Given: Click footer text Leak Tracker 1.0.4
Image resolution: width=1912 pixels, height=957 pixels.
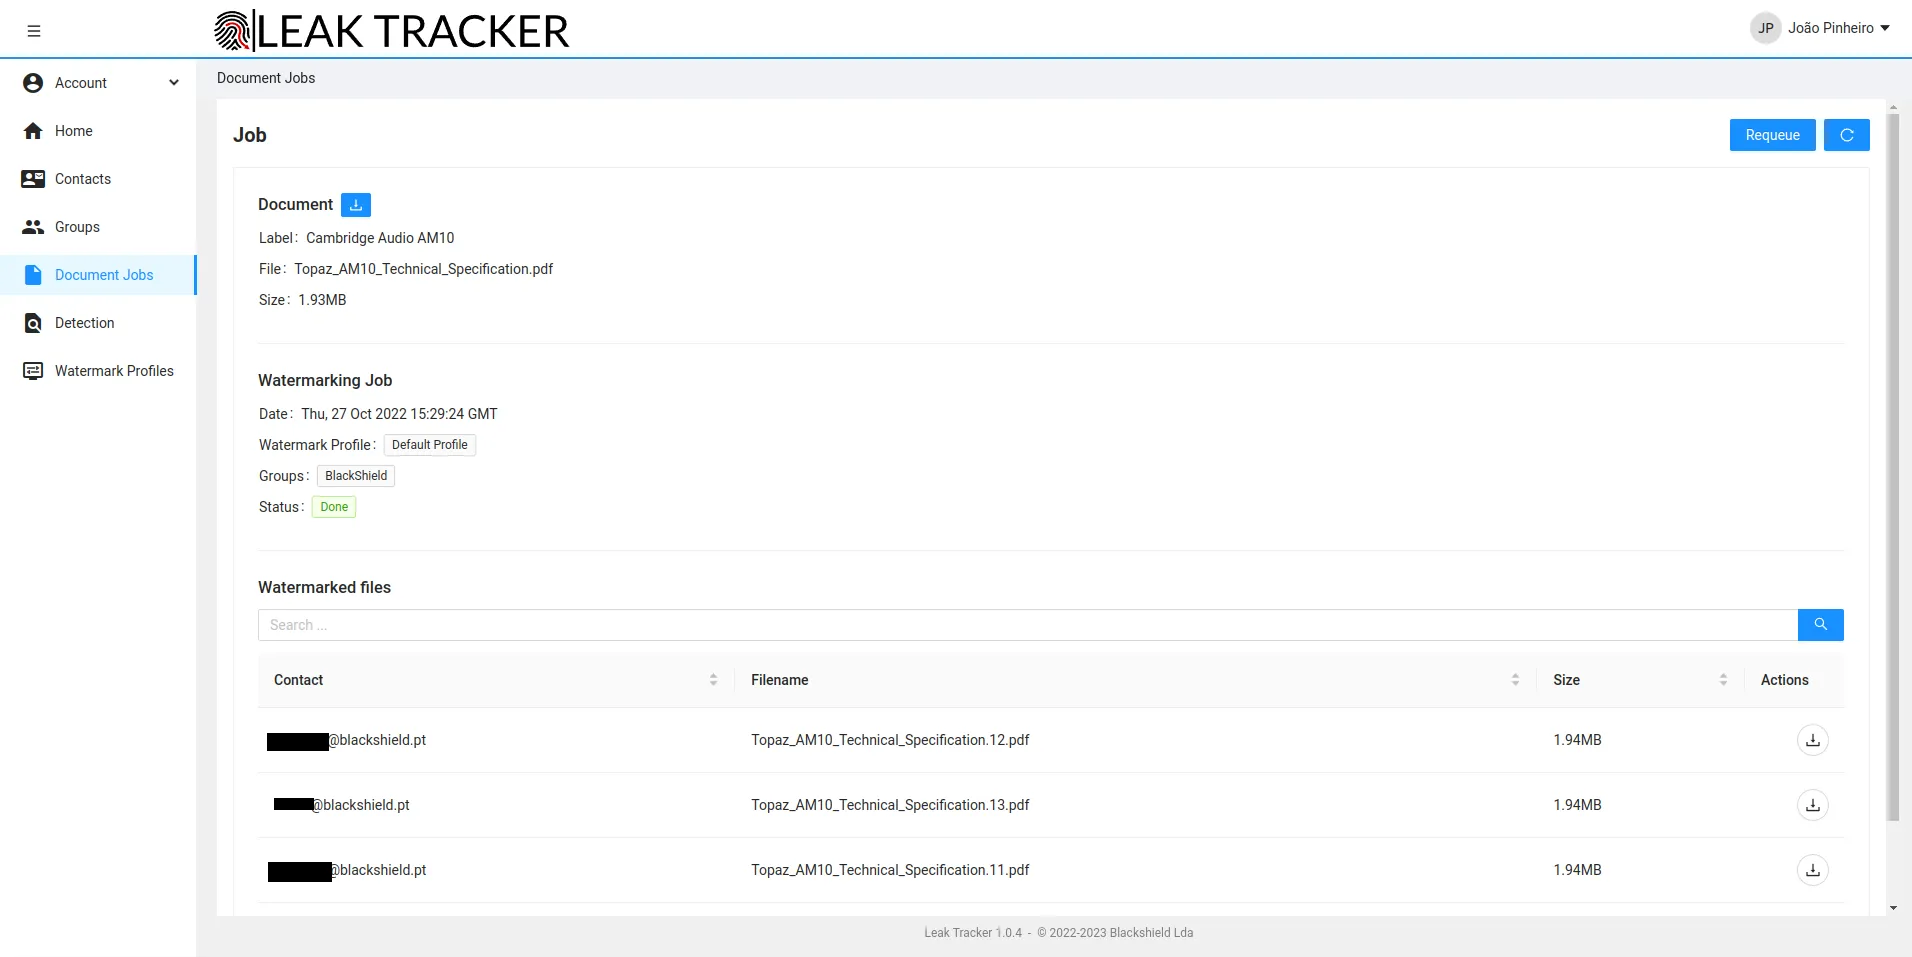Looking at the screenshot, I should click(973, 933).
